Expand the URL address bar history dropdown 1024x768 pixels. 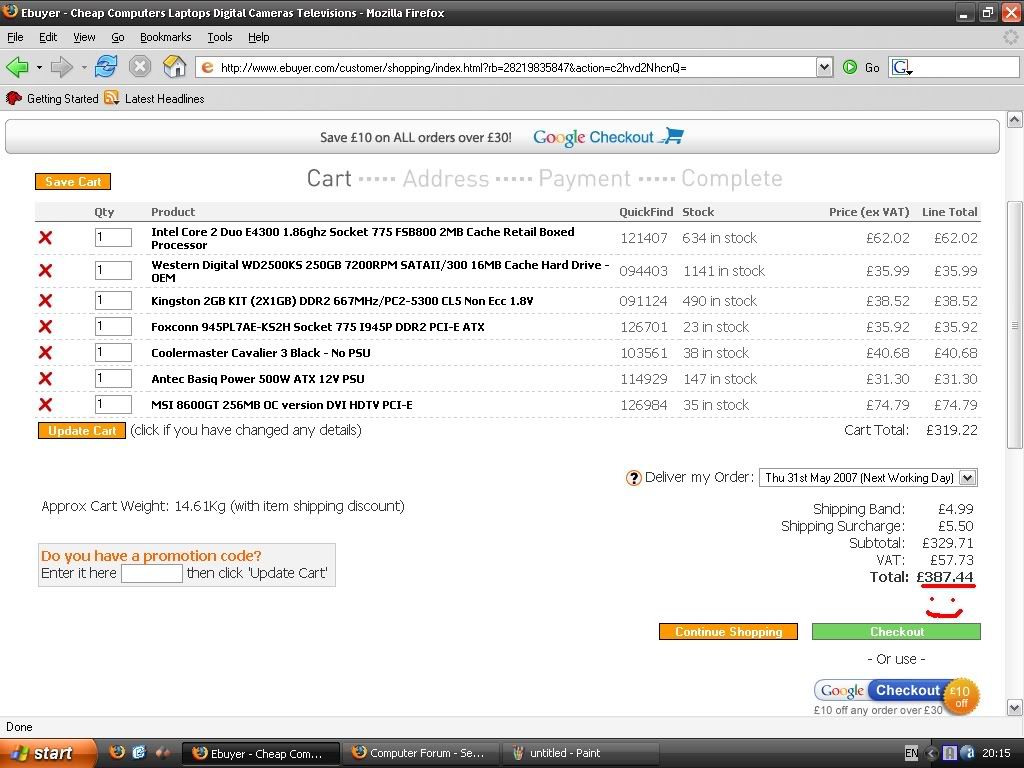click(x=824, y=67)
